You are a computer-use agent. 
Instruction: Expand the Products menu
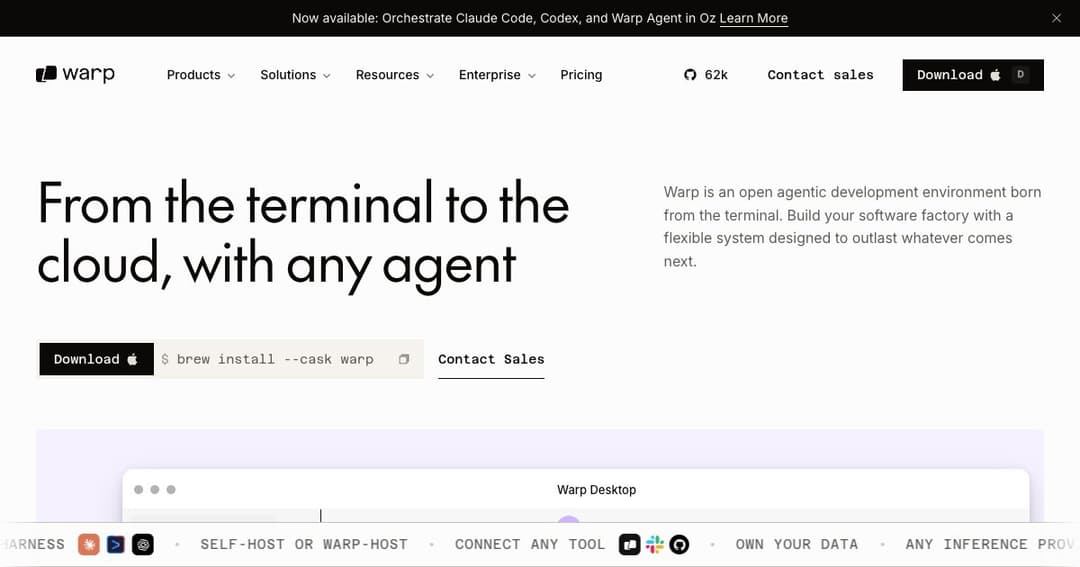click(x=200, y=74)
